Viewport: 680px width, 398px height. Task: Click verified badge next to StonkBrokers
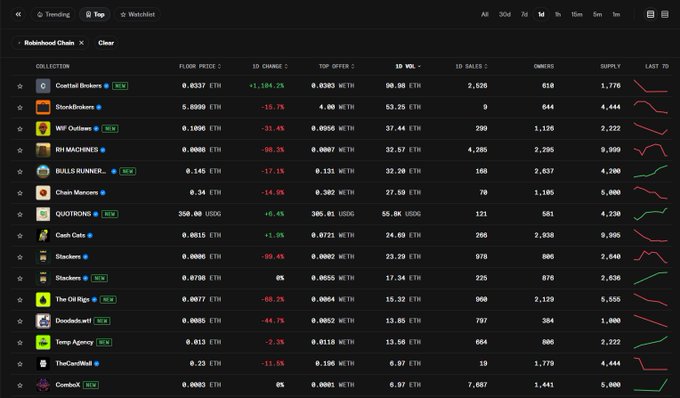click(x=99, y=108)
